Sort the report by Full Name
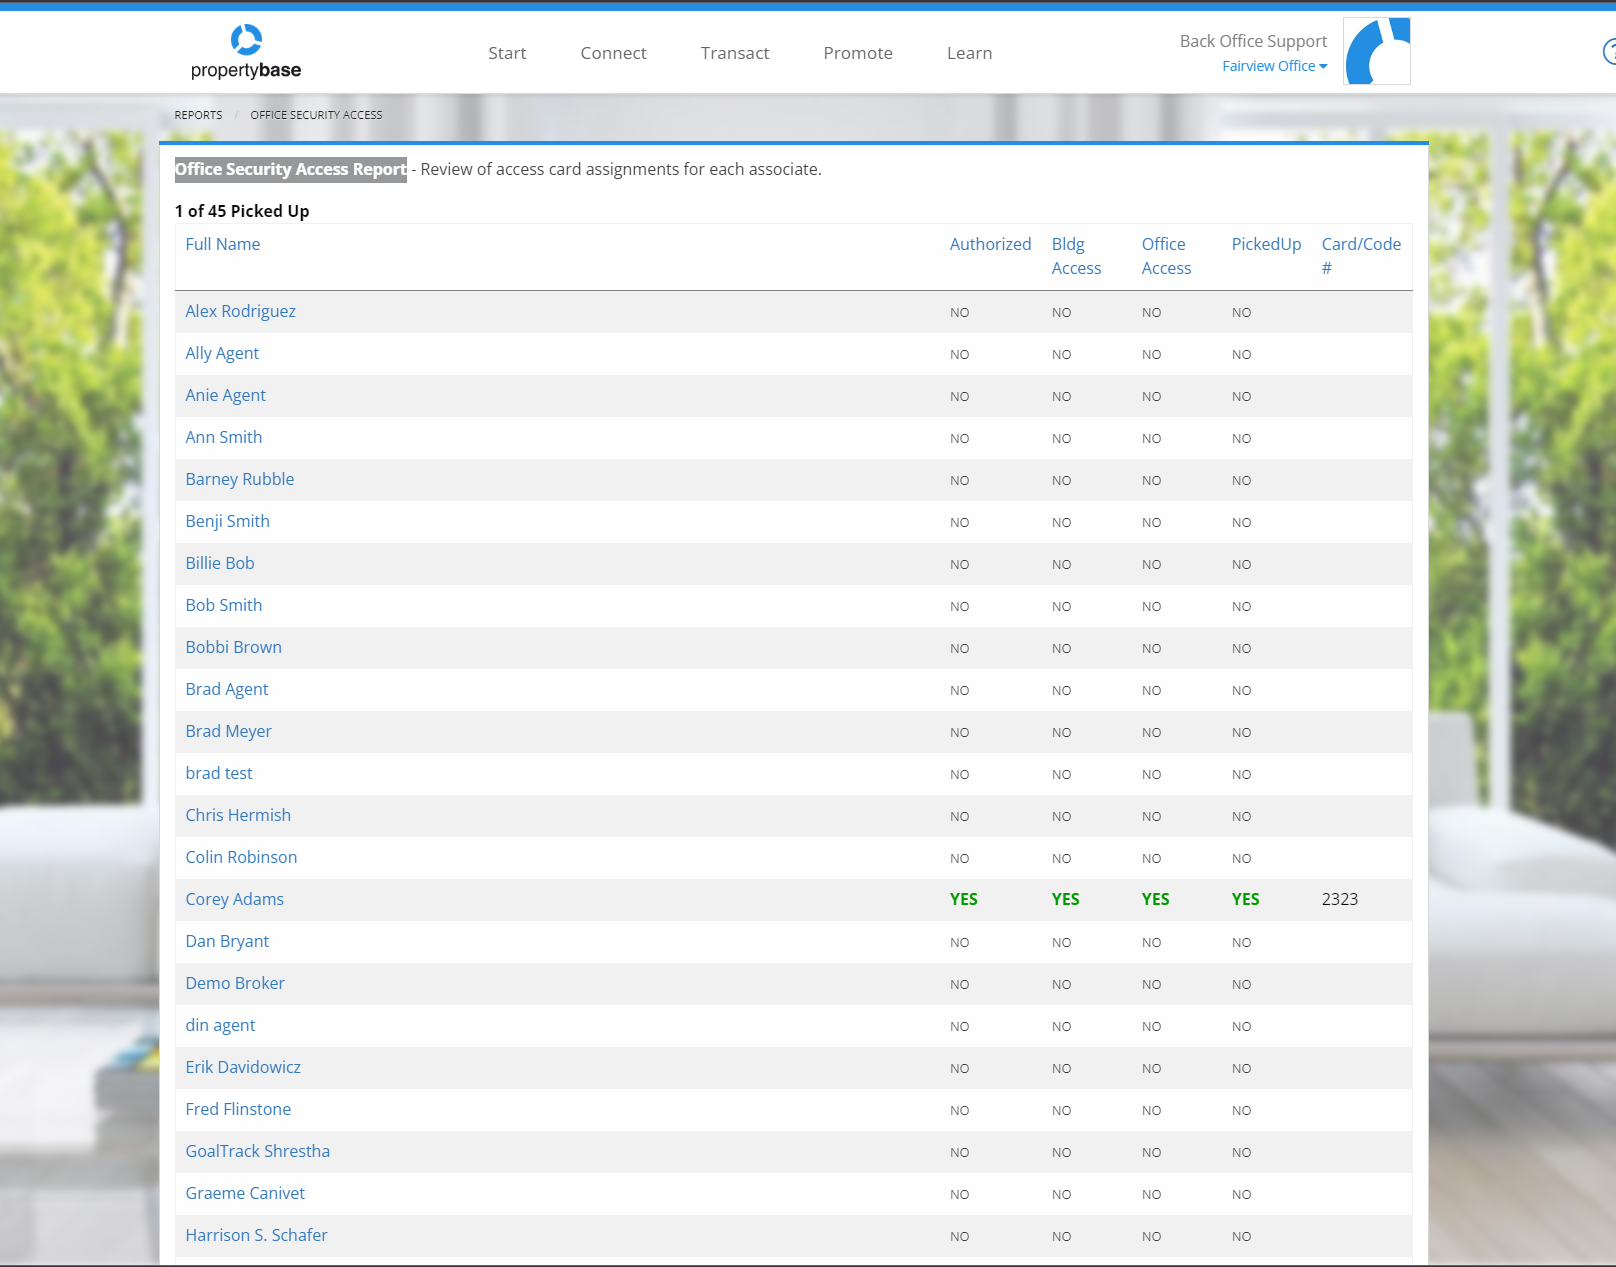1616x1267 pixels. coord(222,244)
